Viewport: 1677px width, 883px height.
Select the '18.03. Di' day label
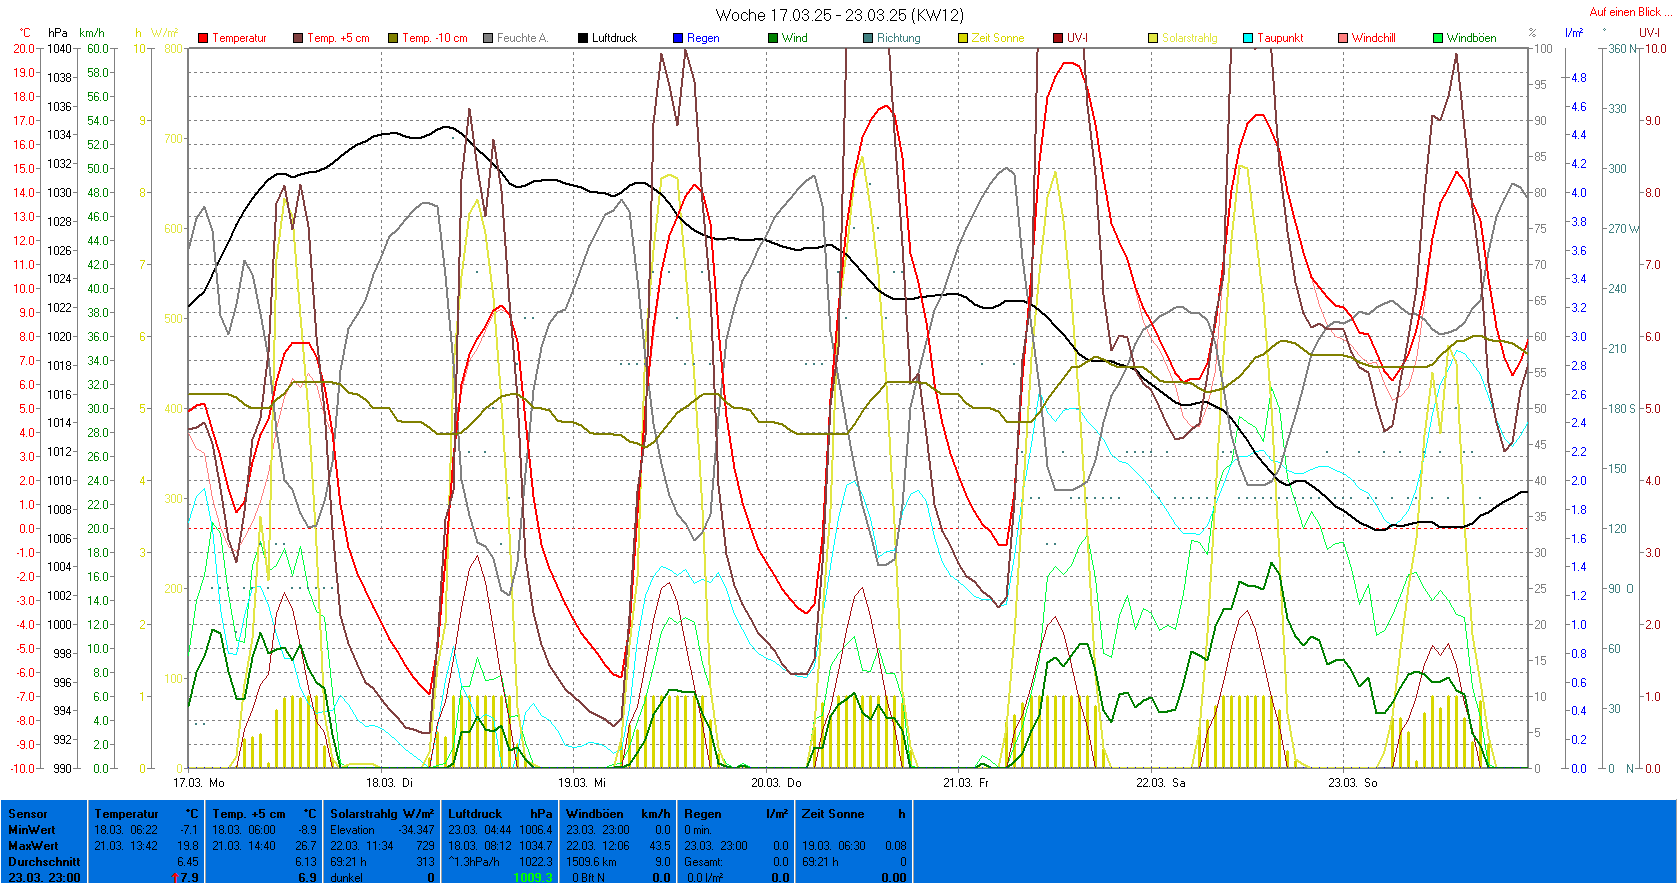click(x=389, y=783)
